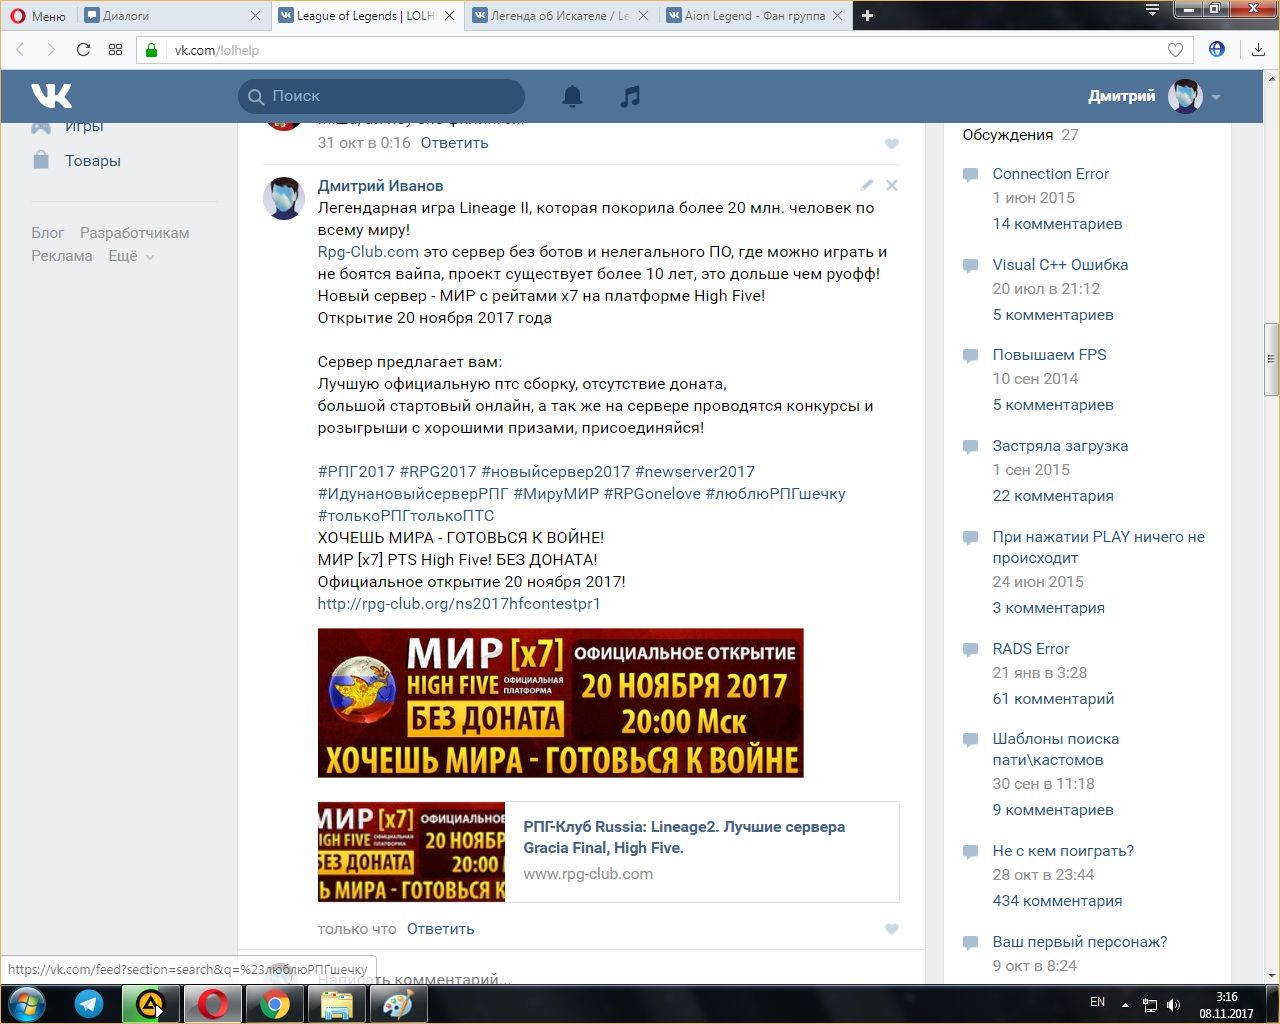Close the Диалоги tab
This screenshot has width=1280, height=1024.
[255, 15]
